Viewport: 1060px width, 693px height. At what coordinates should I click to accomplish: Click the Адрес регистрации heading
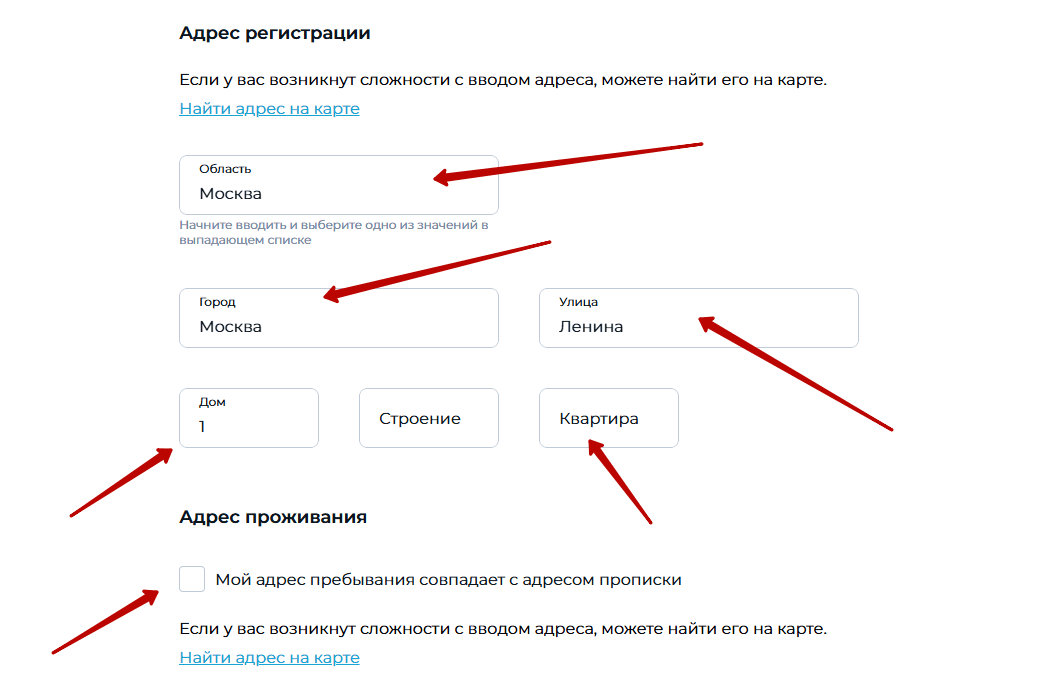(x=274, y=33)
